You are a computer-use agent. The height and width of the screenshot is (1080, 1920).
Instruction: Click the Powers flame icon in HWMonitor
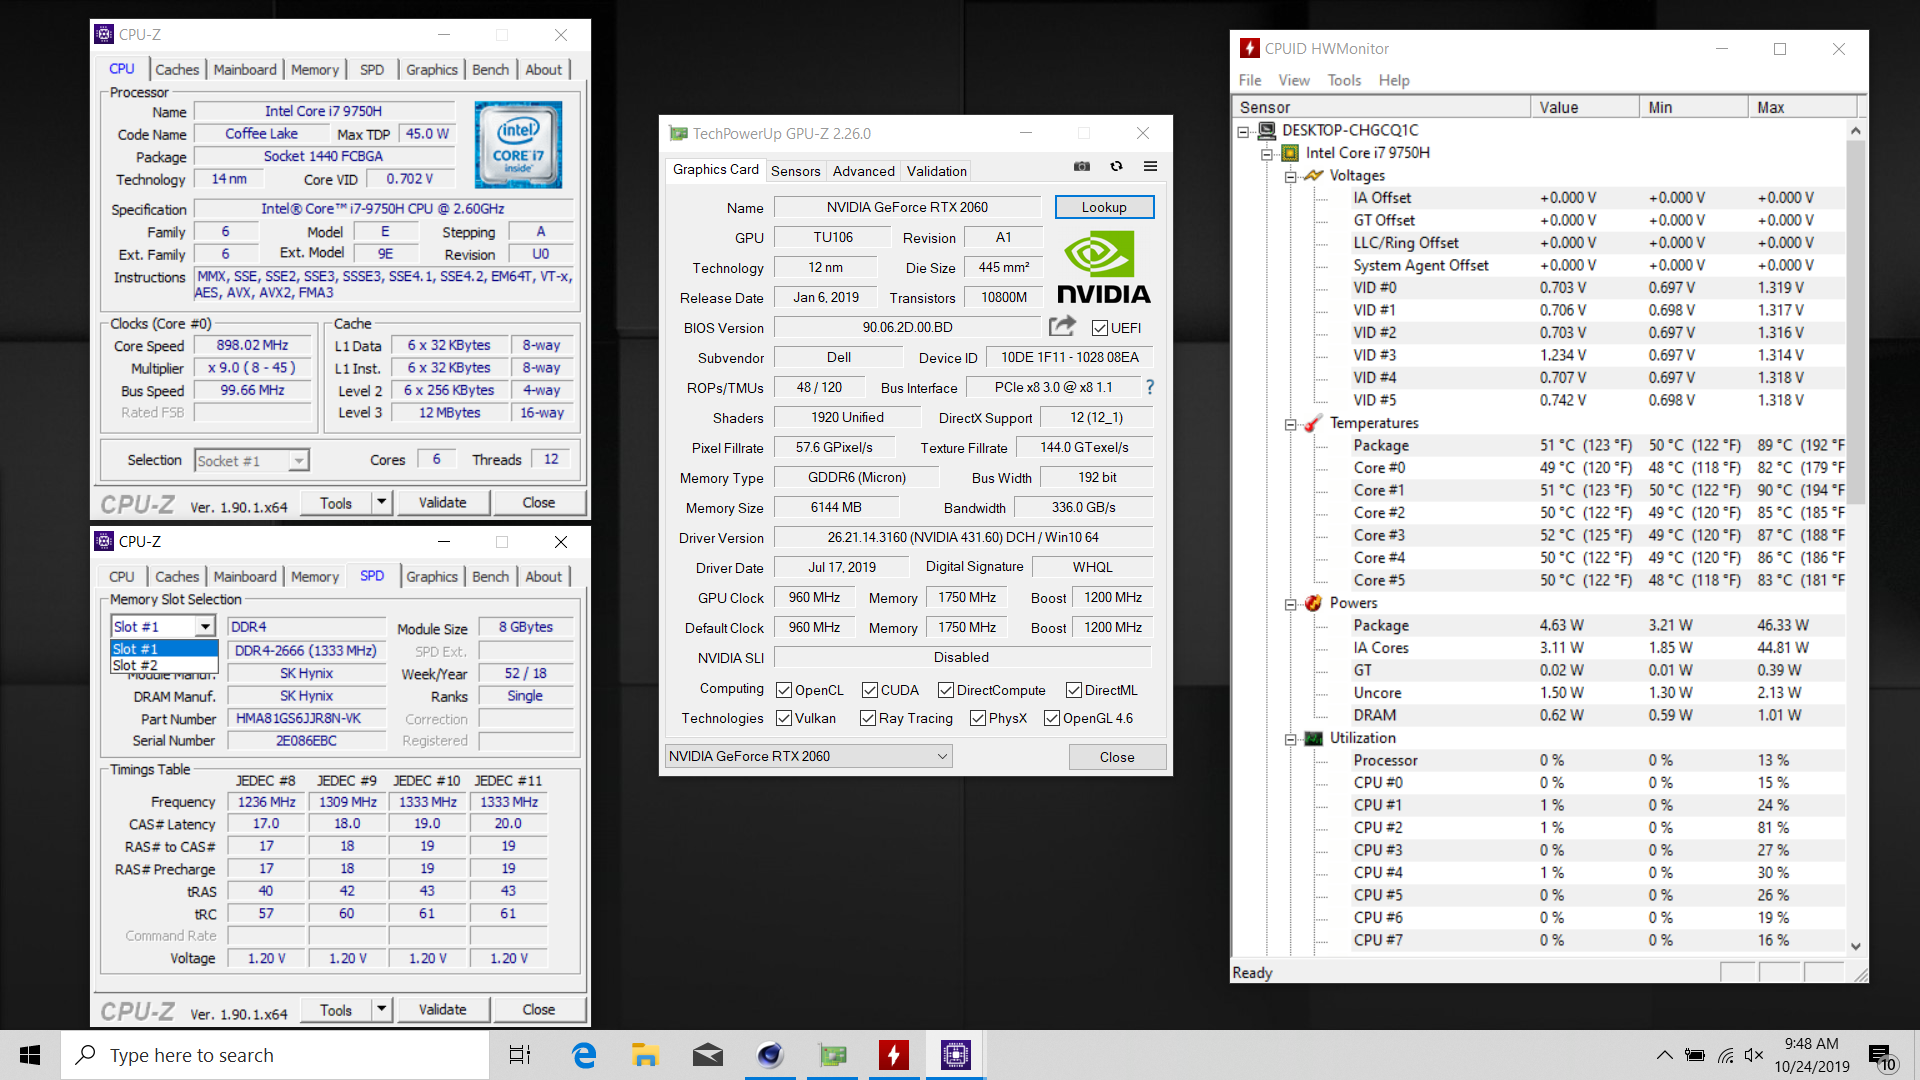1314,603
